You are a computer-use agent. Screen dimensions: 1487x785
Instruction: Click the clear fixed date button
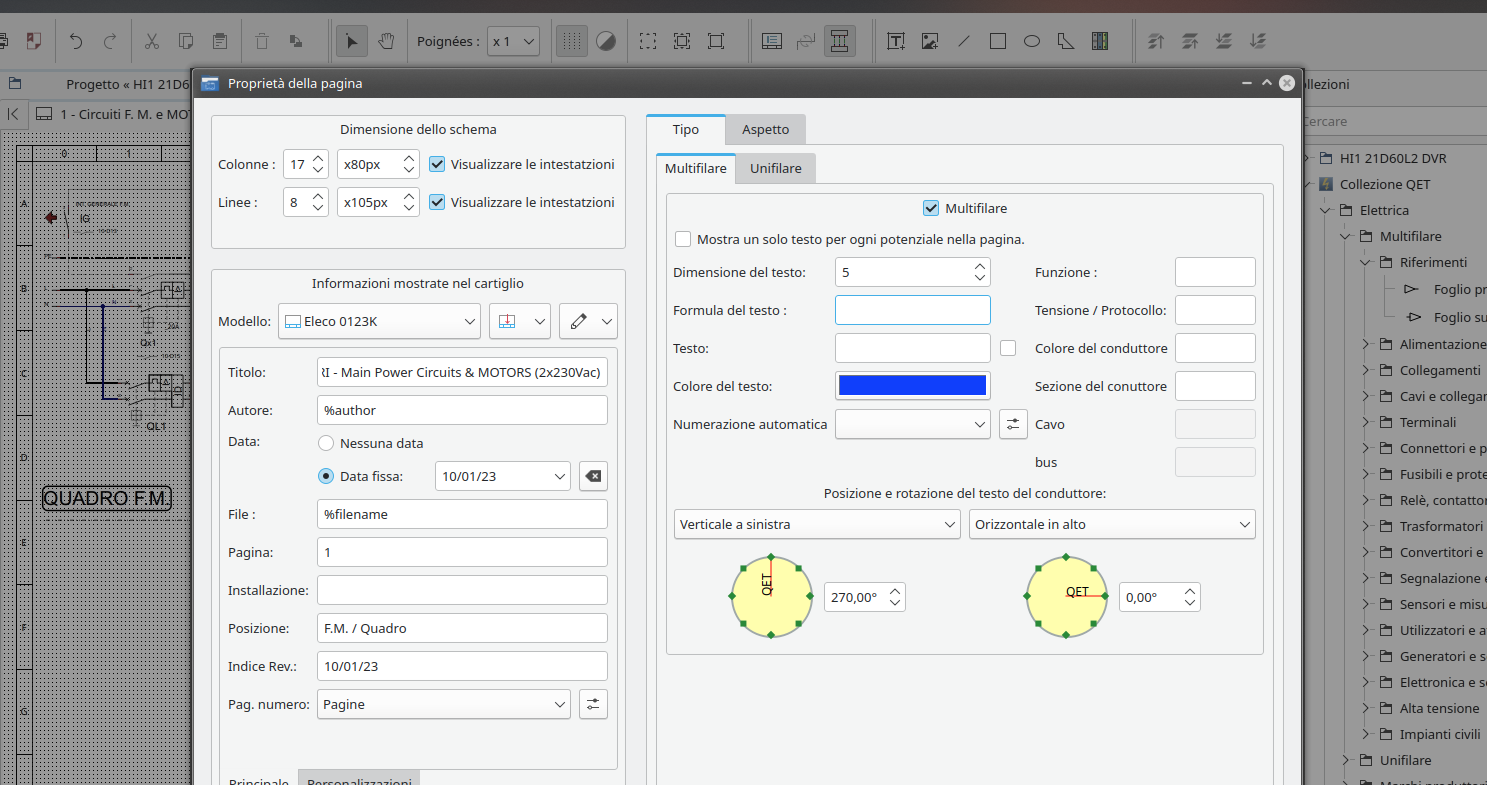coord(593,476)
